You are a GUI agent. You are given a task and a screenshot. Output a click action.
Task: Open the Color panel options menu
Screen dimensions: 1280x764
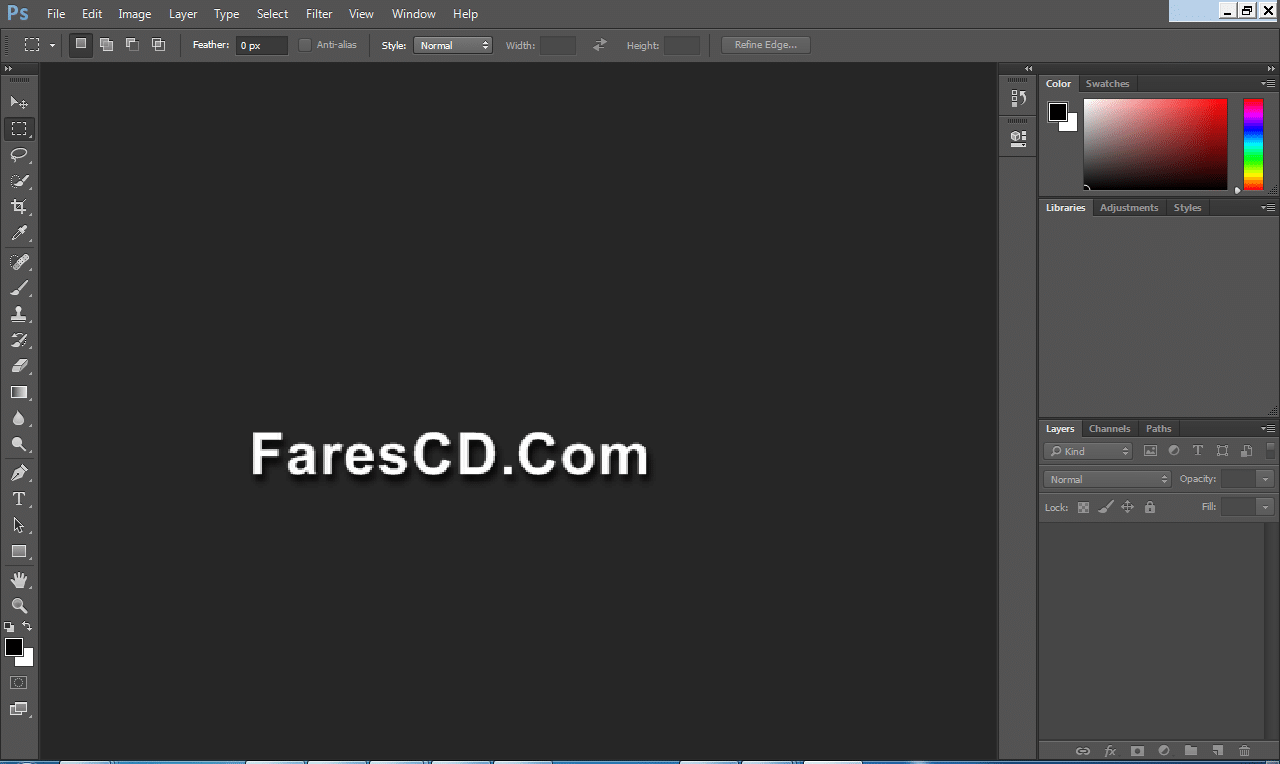tap(1268, 84)
